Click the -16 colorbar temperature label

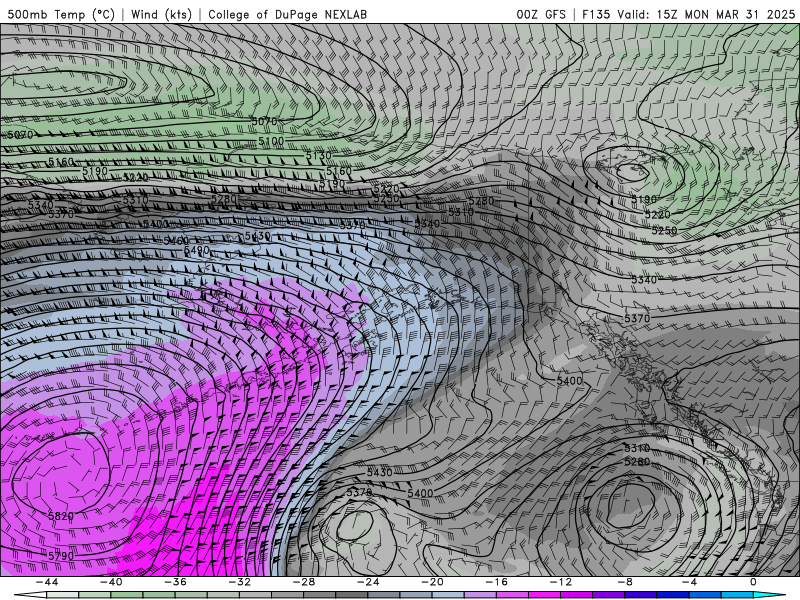click(496, 582)
